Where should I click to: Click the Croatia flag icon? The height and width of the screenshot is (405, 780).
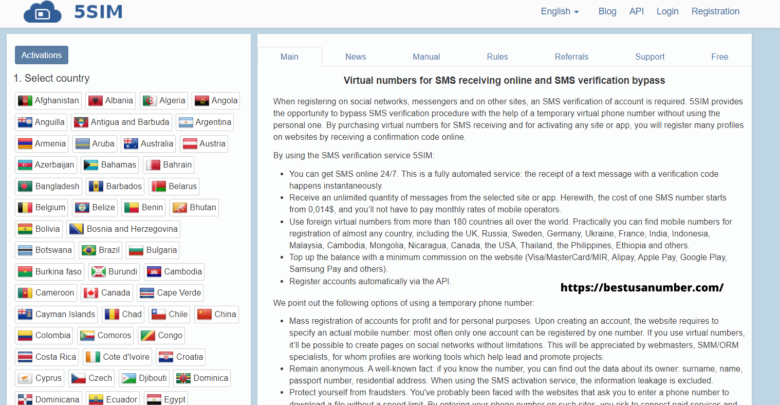click(166, 357)
